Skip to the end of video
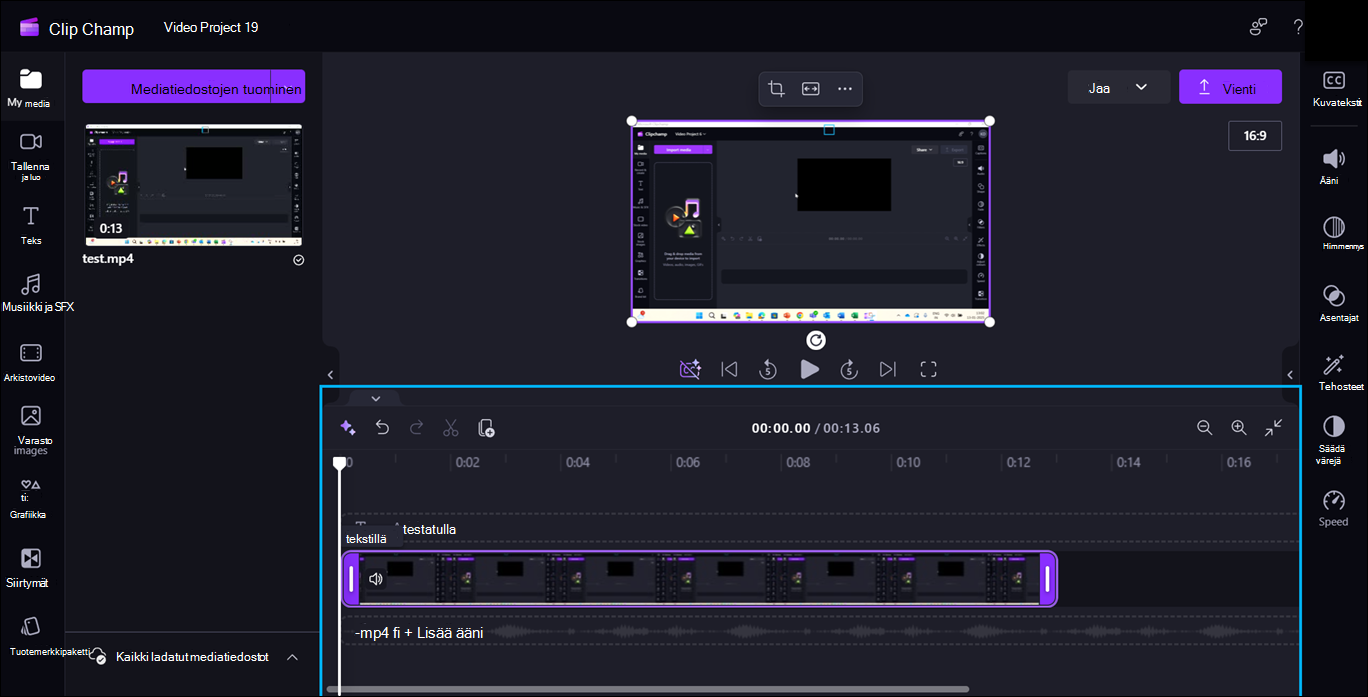The height and width of the screenshot is (697, 1368). [888, 369]
